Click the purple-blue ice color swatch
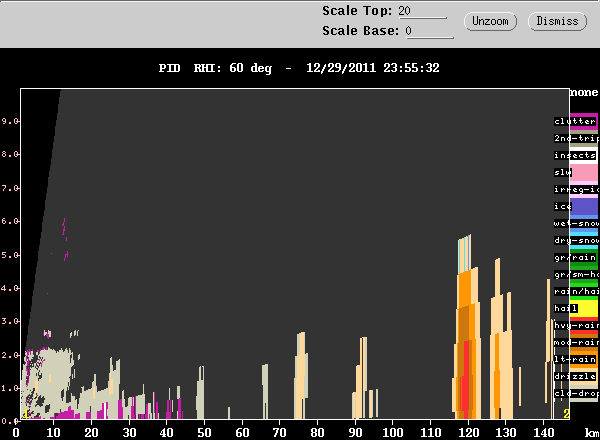Image resolution: width=600 pixels, height=440 pixels. [585, 206]
